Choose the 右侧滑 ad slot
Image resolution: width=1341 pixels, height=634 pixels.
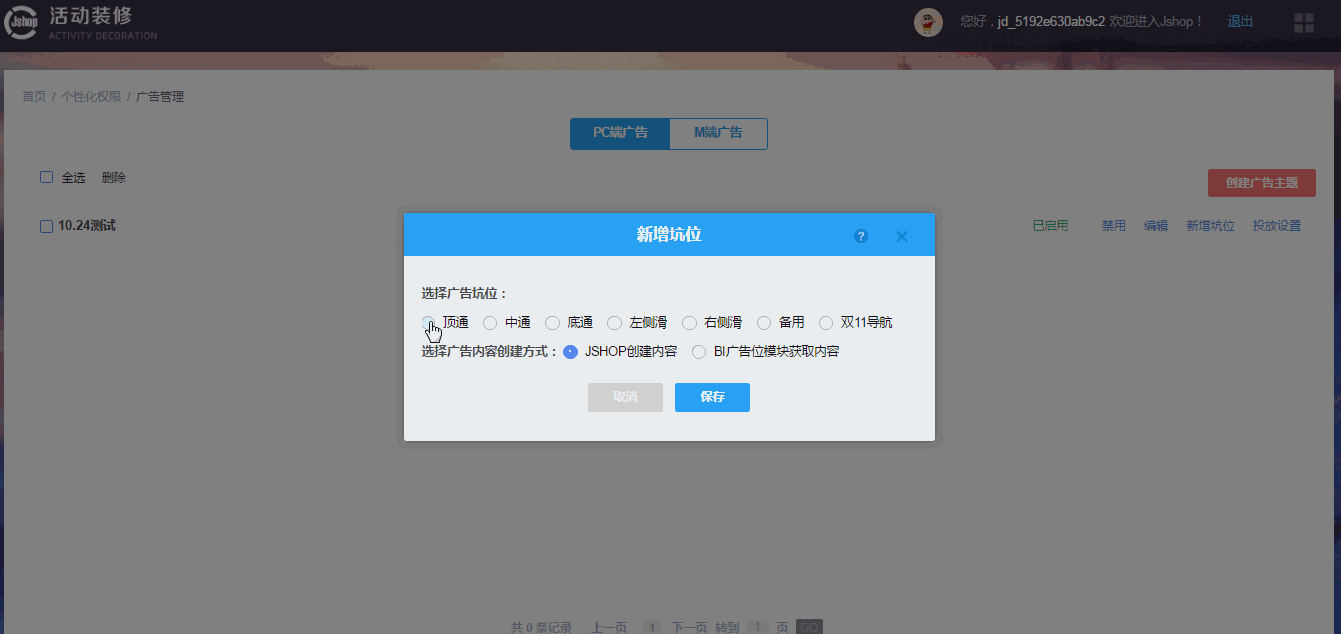point(689,323)
